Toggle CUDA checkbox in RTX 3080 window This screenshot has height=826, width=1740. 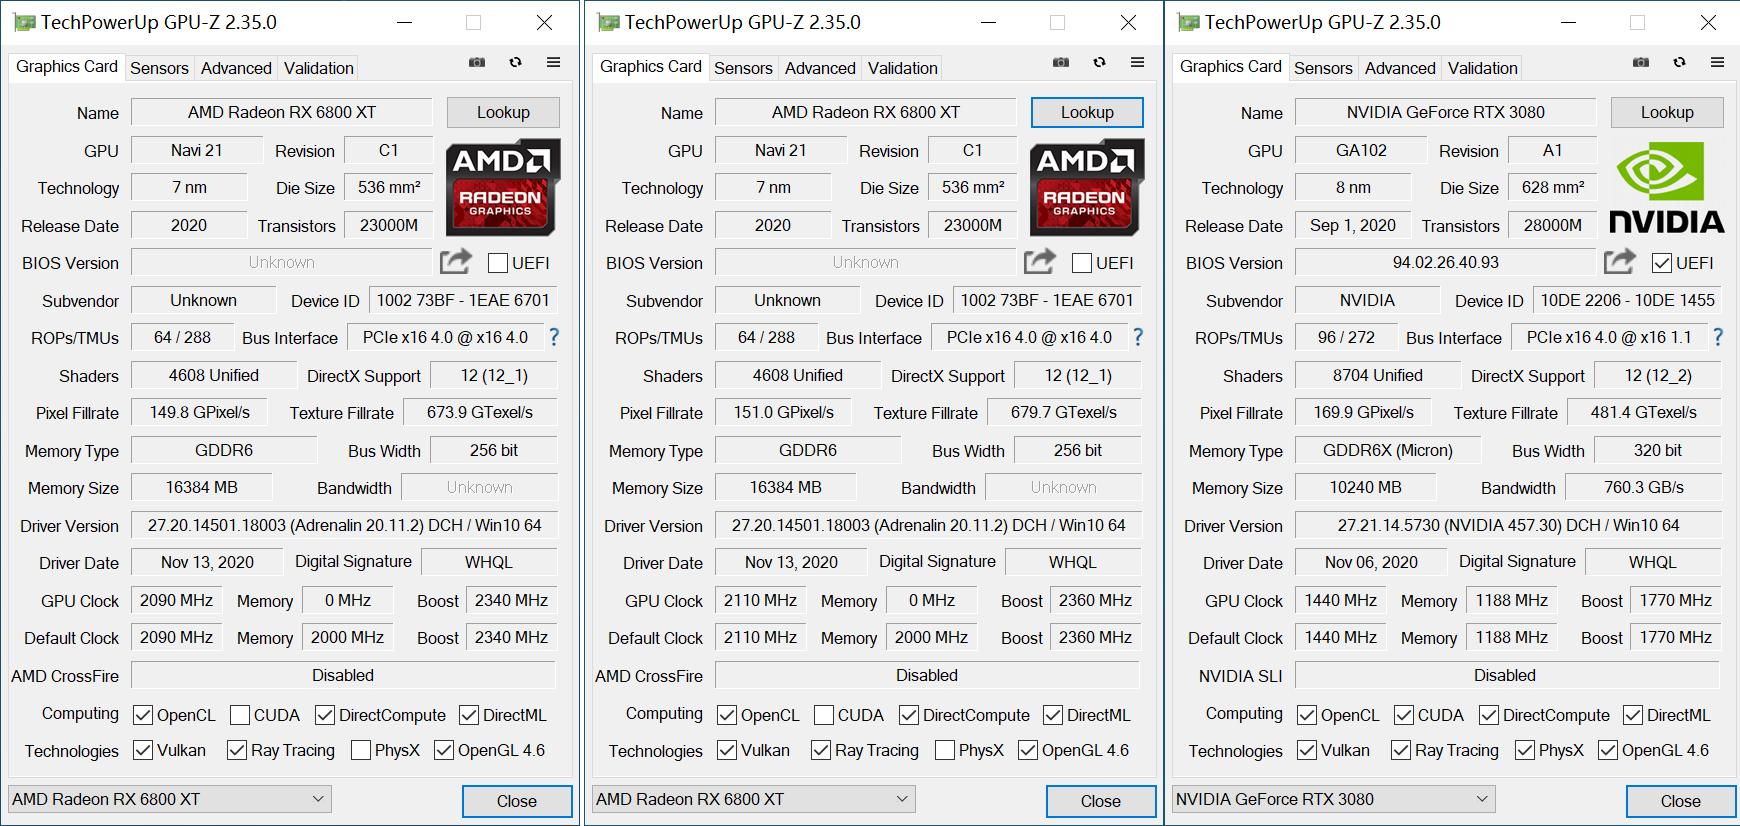(x=1404, y=715)
